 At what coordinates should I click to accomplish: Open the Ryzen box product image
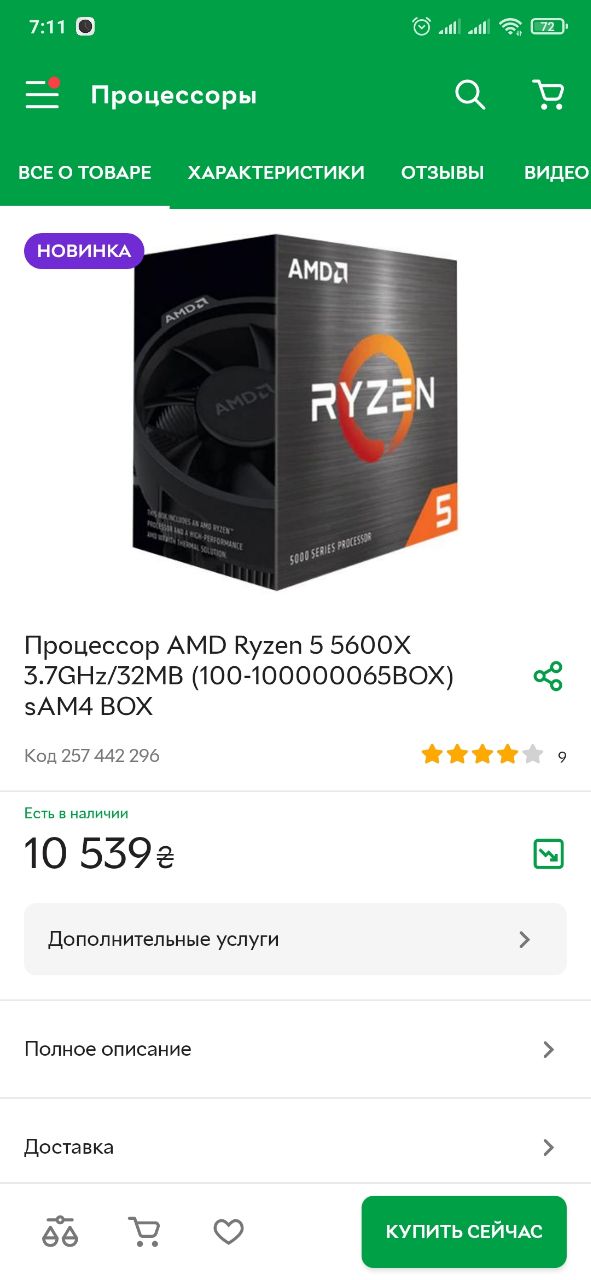296,411
